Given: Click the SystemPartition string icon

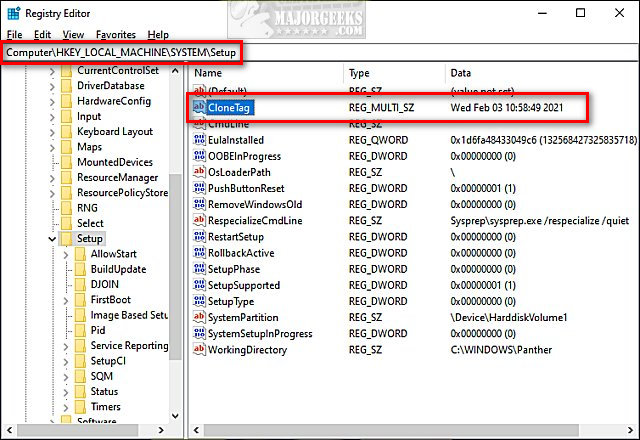Looking at the screenshot, I should point(199,318).
